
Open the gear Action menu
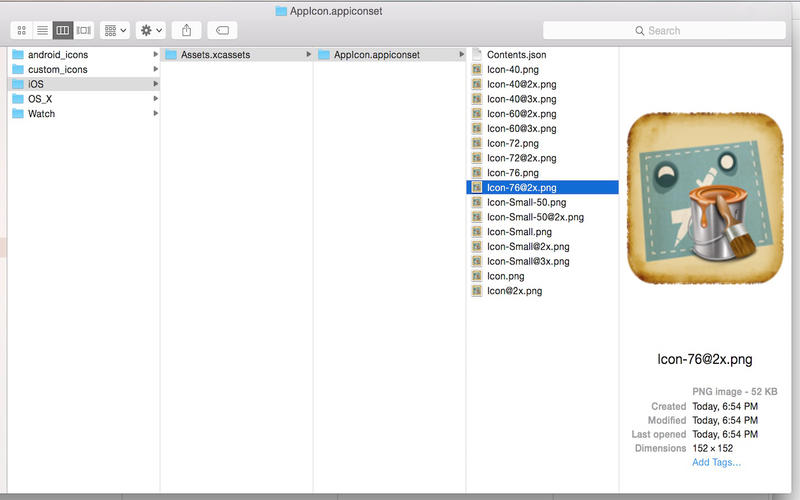point(151,31)
